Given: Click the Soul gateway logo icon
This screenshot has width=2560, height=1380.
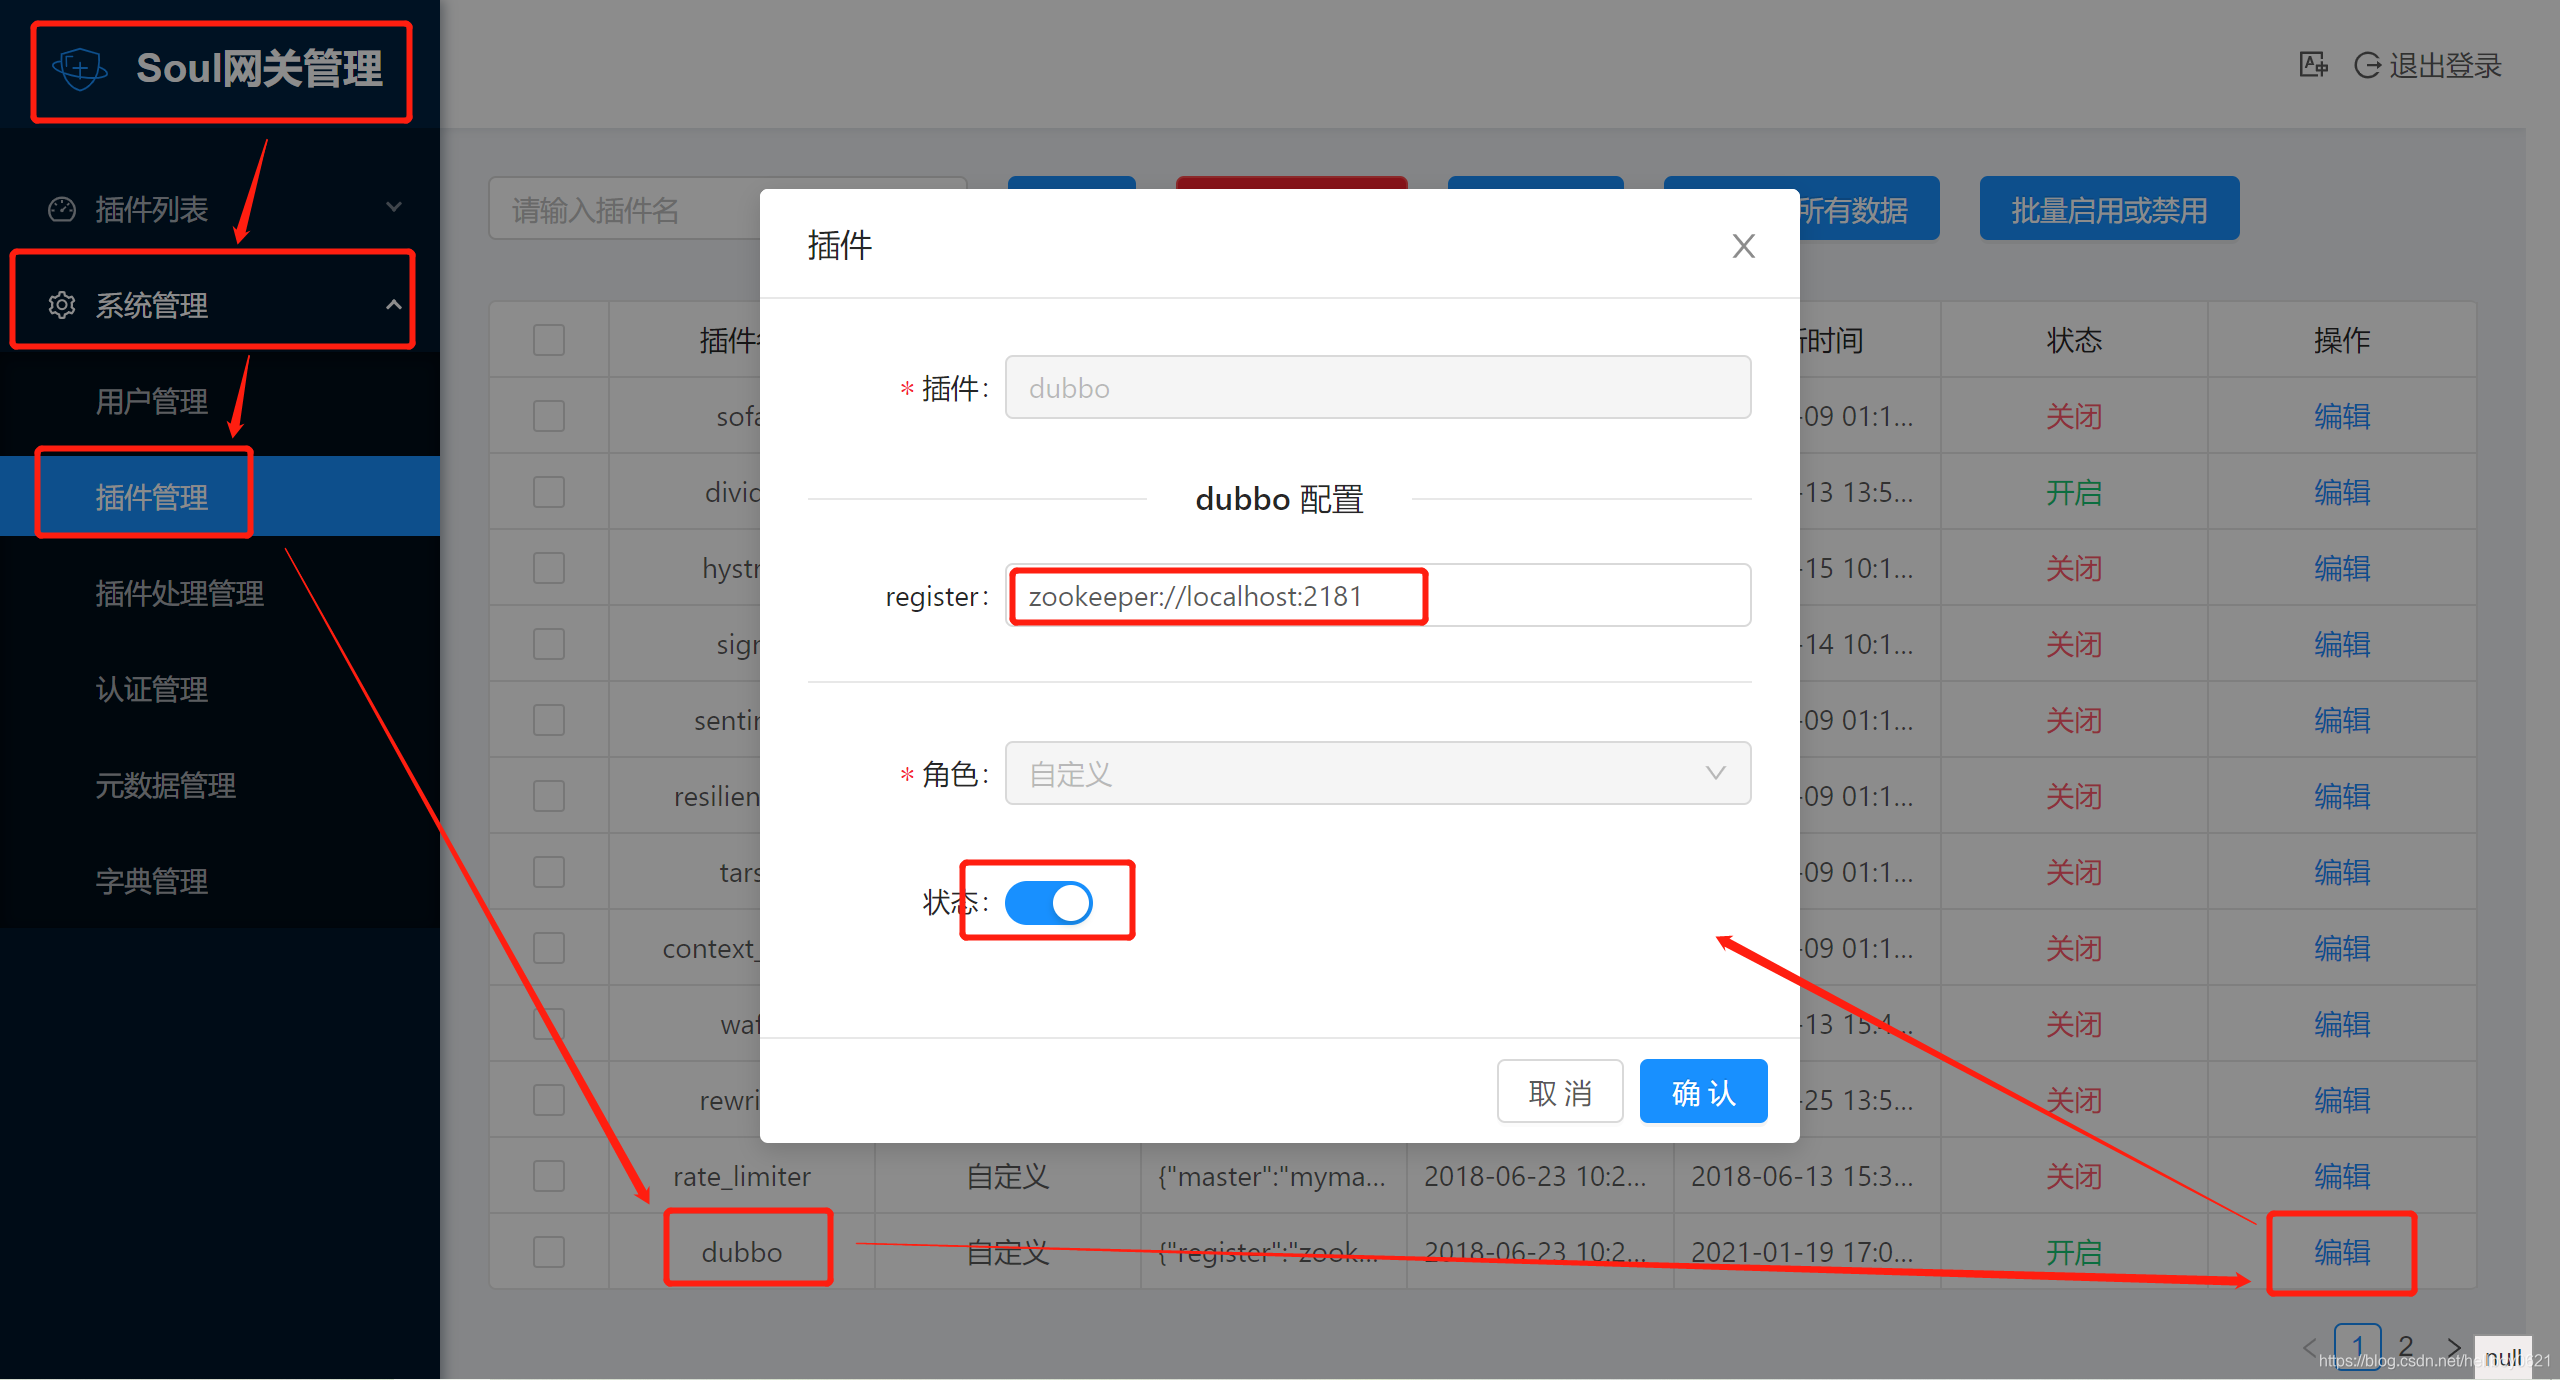Looking at the screenshot, I should click(x=80, y=69).
